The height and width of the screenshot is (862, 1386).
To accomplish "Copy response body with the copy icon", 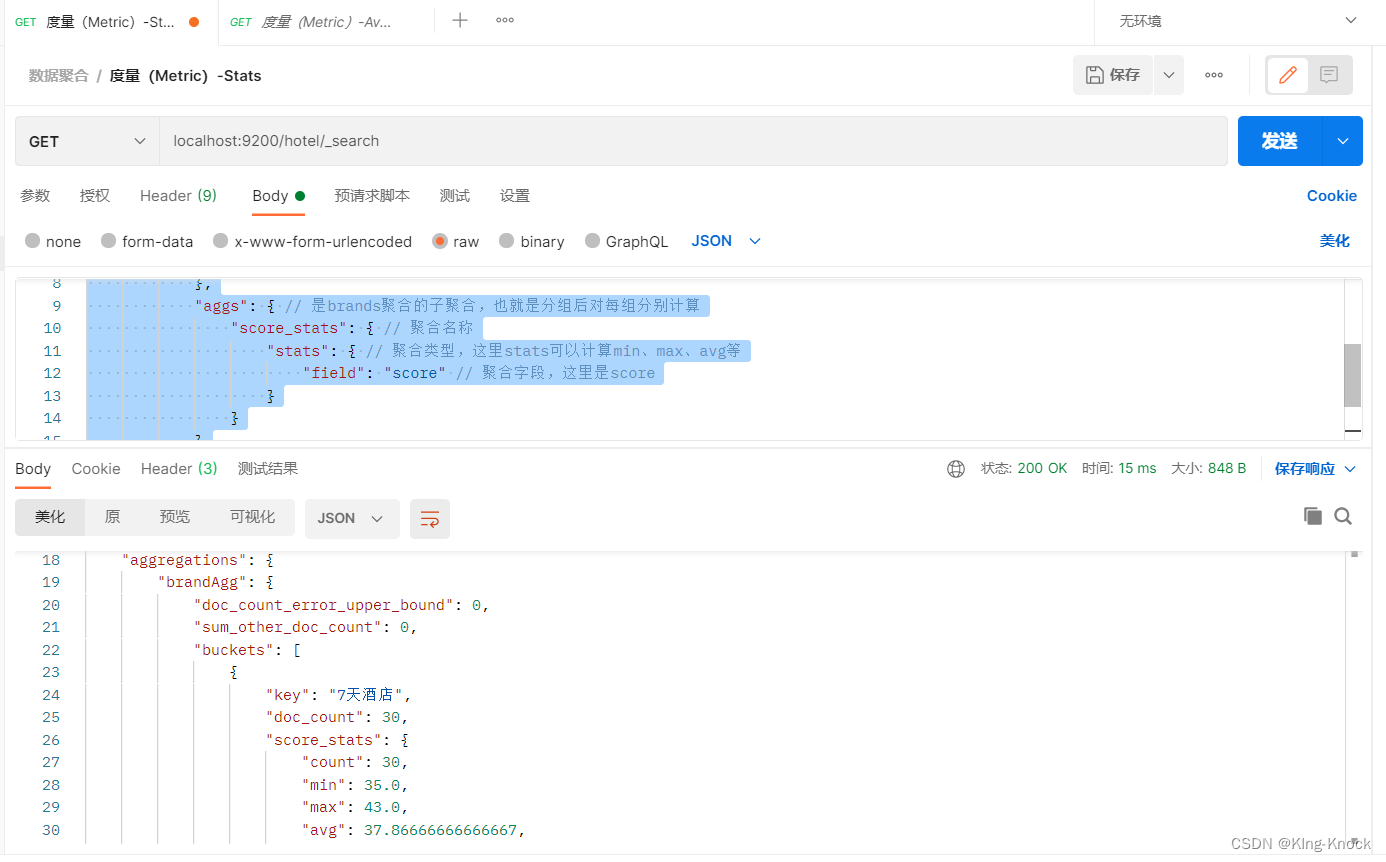I will (1313, 516).
